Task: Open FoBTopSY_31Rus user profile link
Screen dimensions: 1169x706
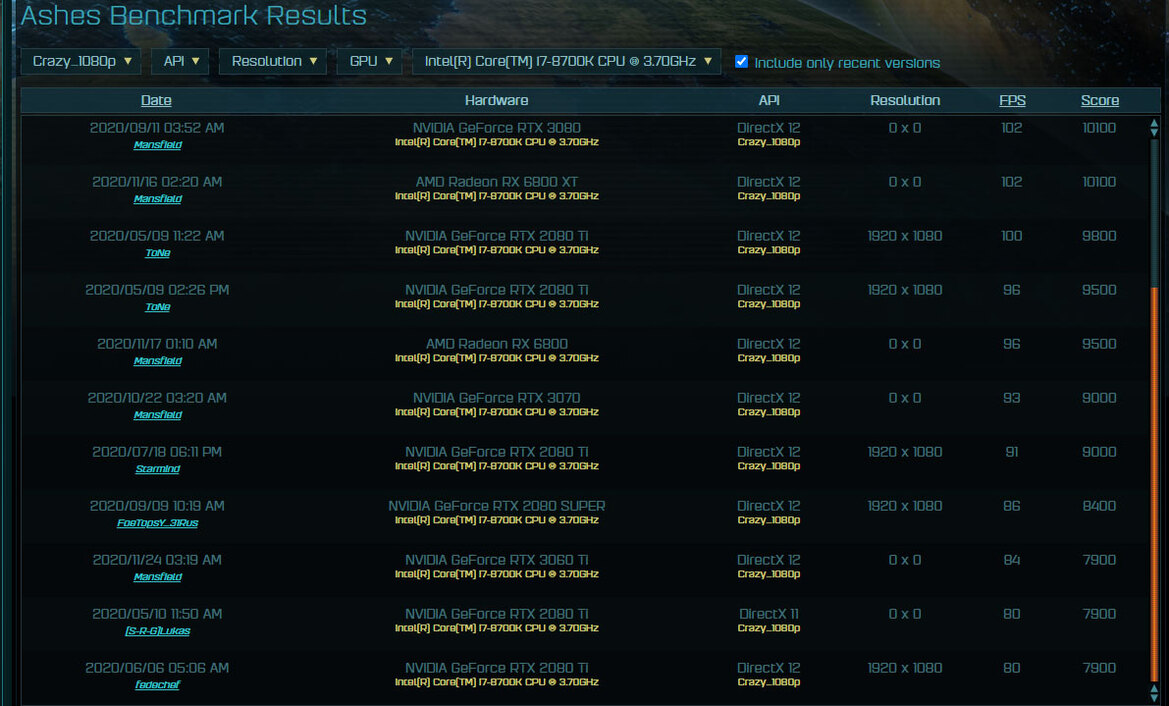Action: [x=157, y=523]
